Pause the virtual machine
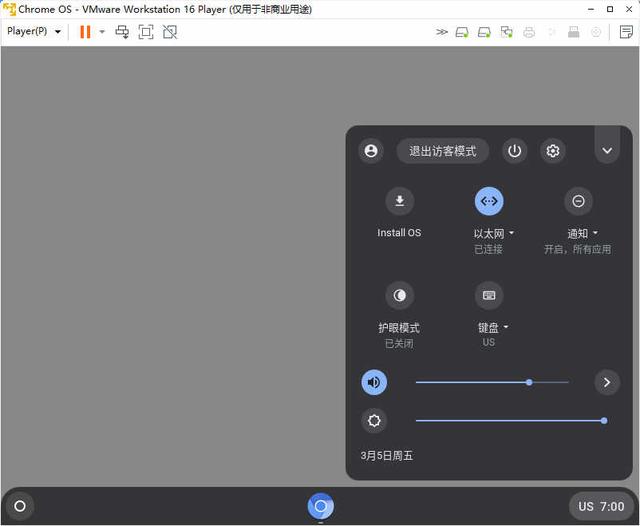The width and height of the screenshot is (640, 526). (85, 32)
